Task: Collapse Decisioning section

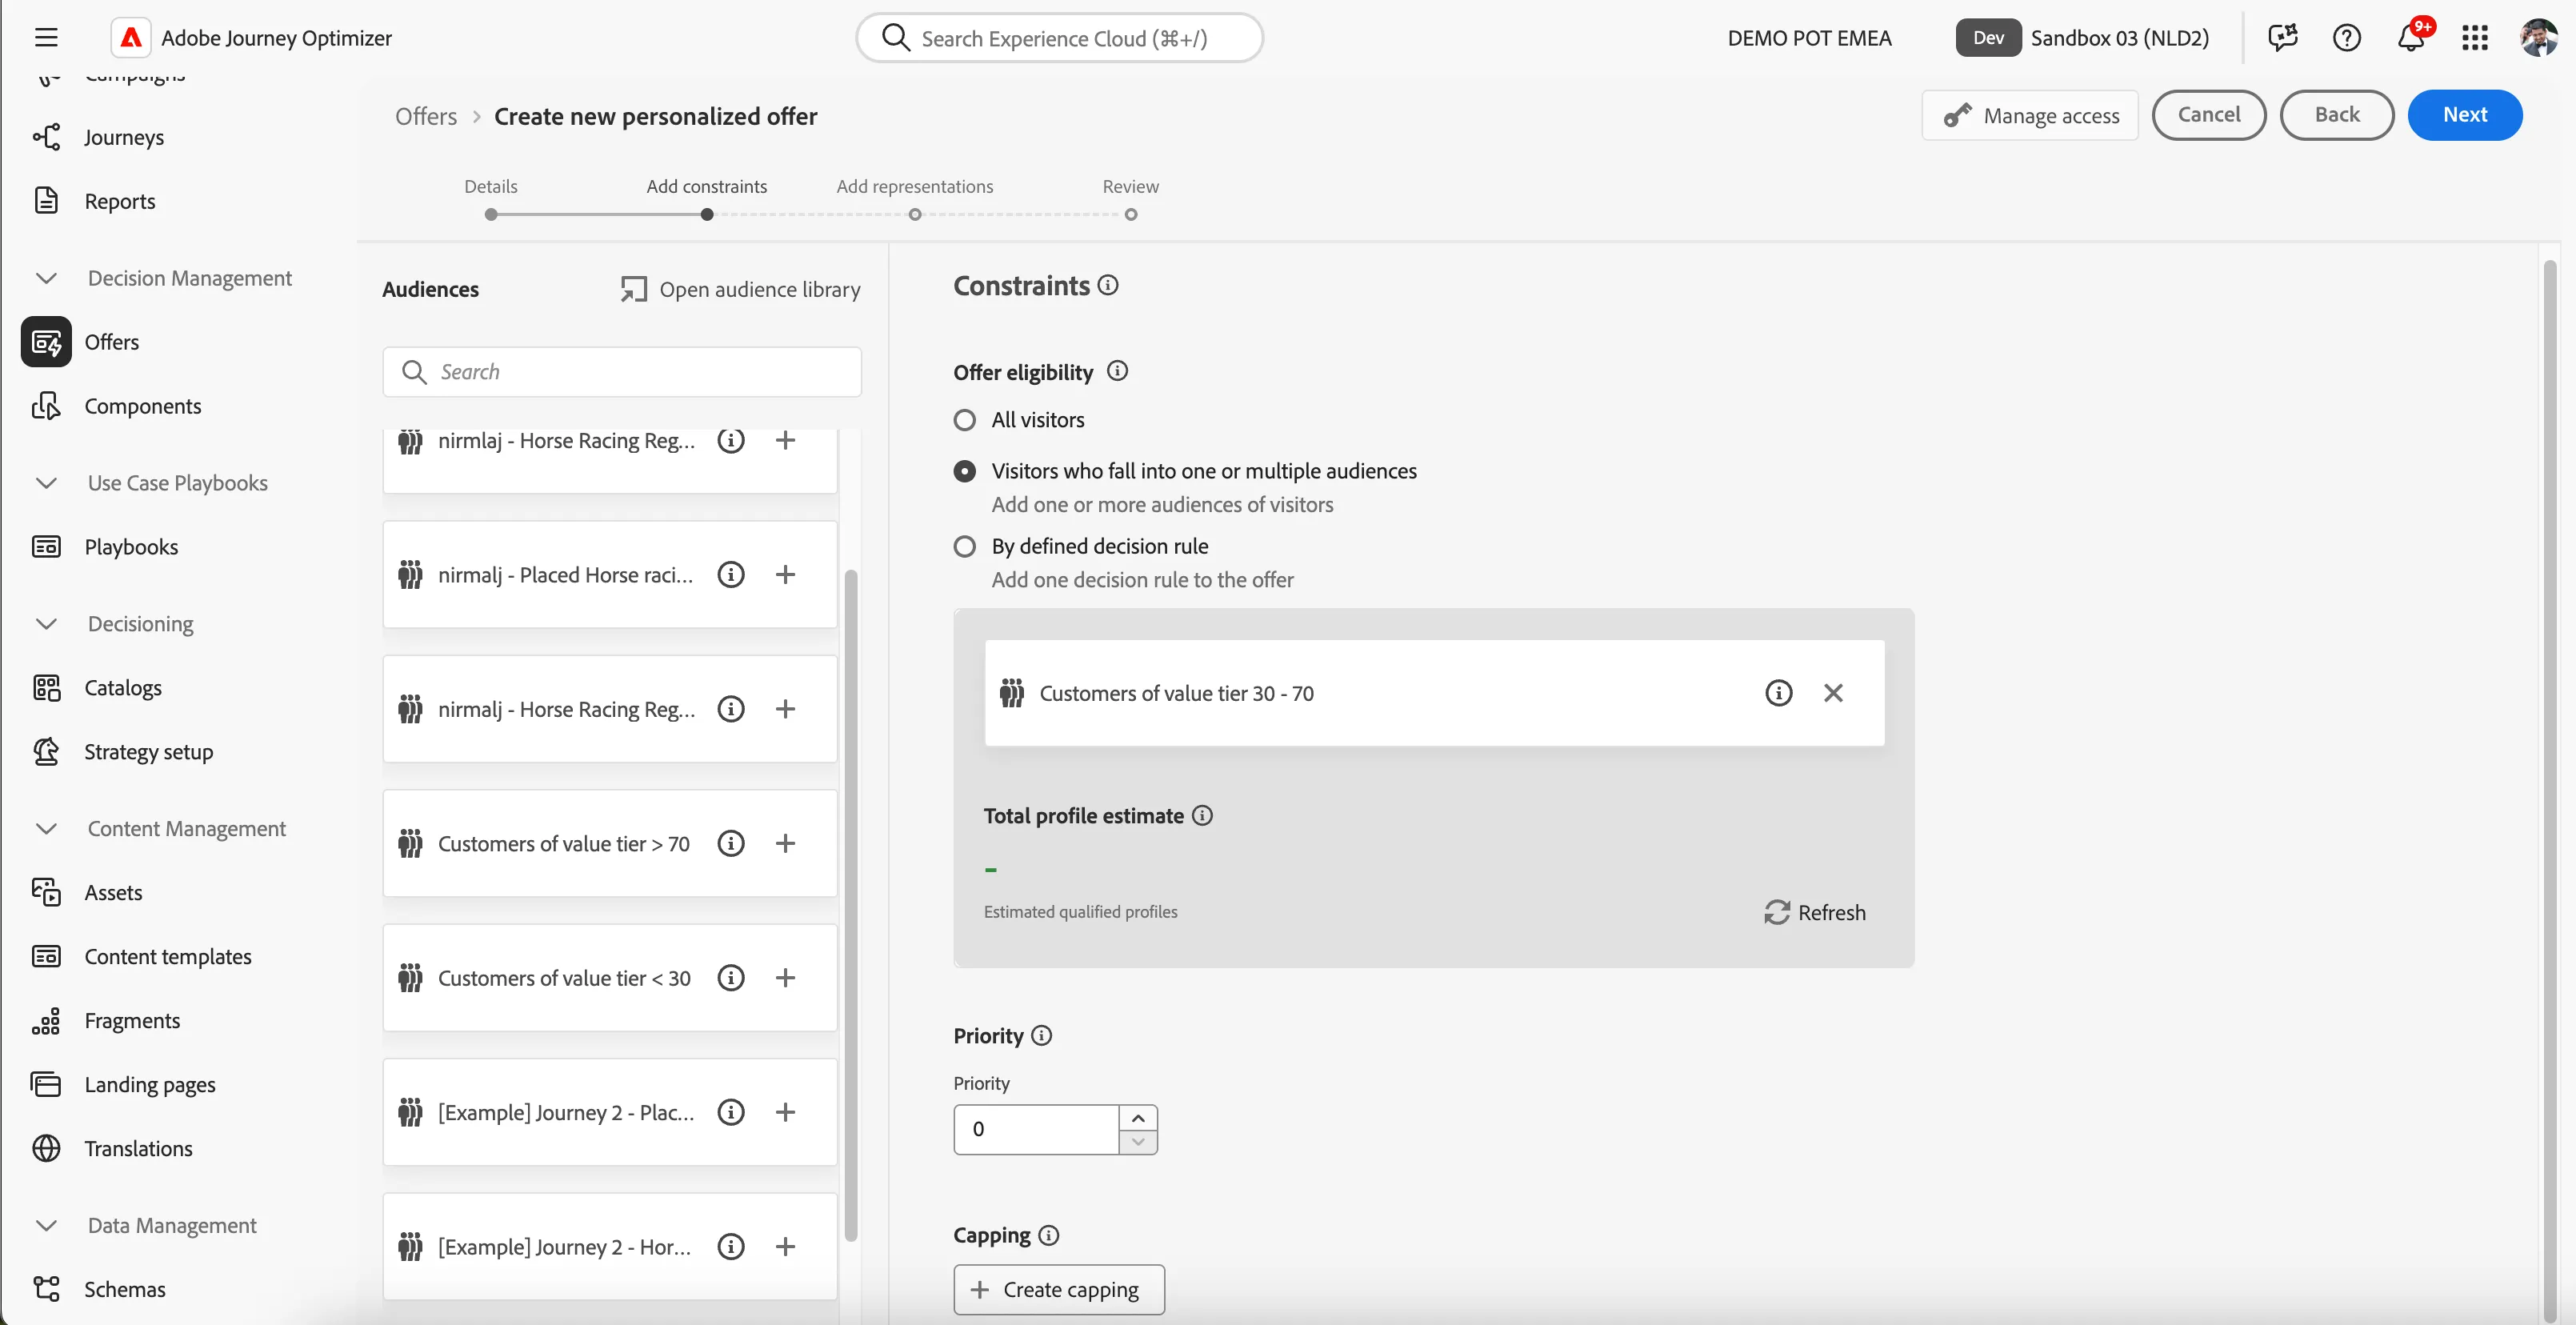Action: click(46, 623)
